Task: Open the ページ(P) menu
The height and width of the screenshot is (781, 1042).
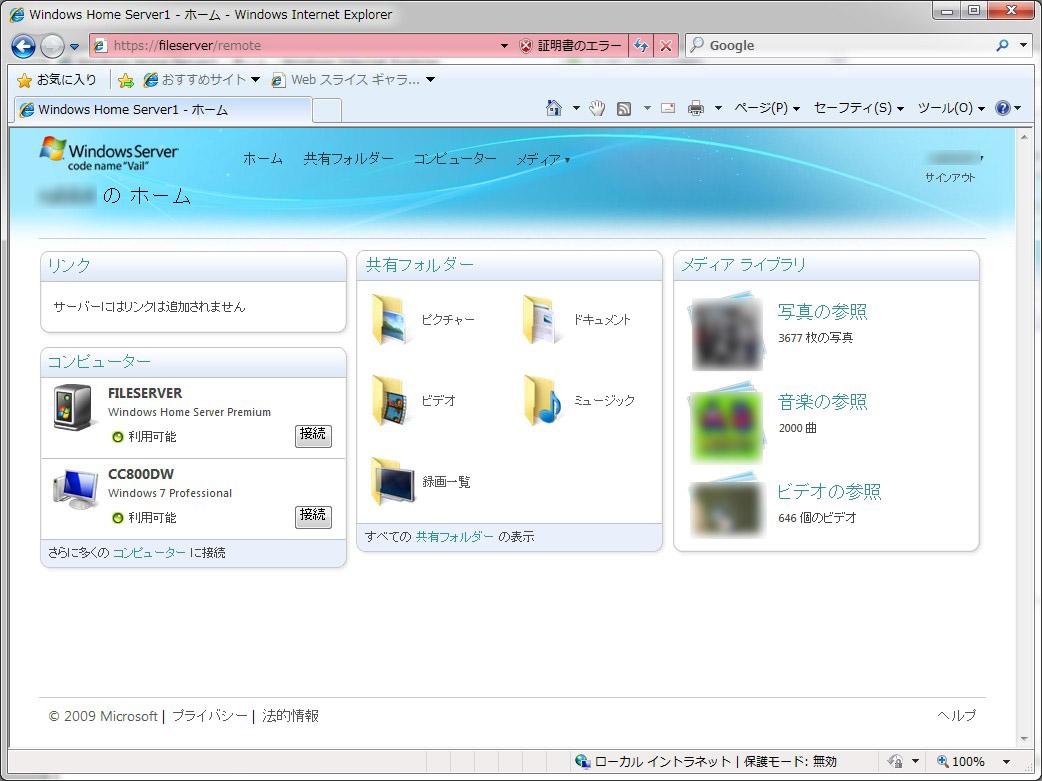Action: (x=766, y=108)
